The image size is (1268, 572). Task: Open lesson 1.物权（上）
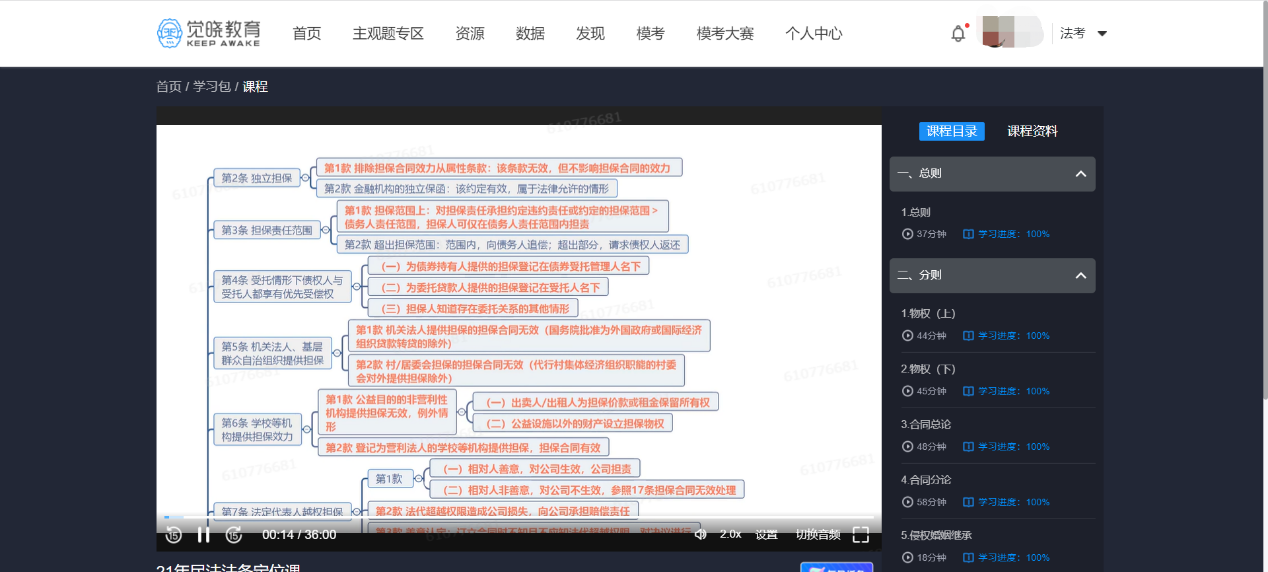pyautogui.click(x=929, y=314)
